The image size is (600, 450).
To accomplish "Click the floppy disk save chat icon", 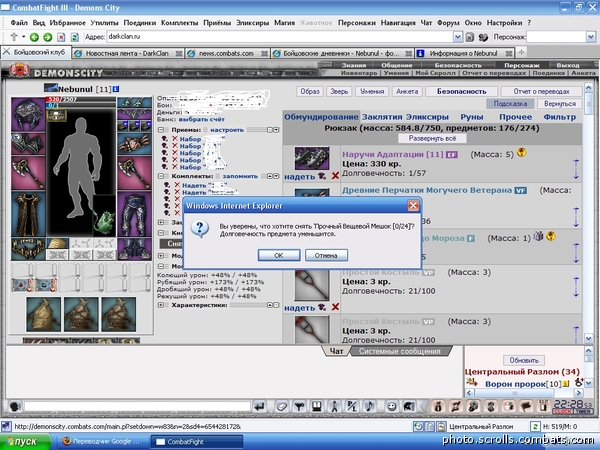I will pos(317,406).
